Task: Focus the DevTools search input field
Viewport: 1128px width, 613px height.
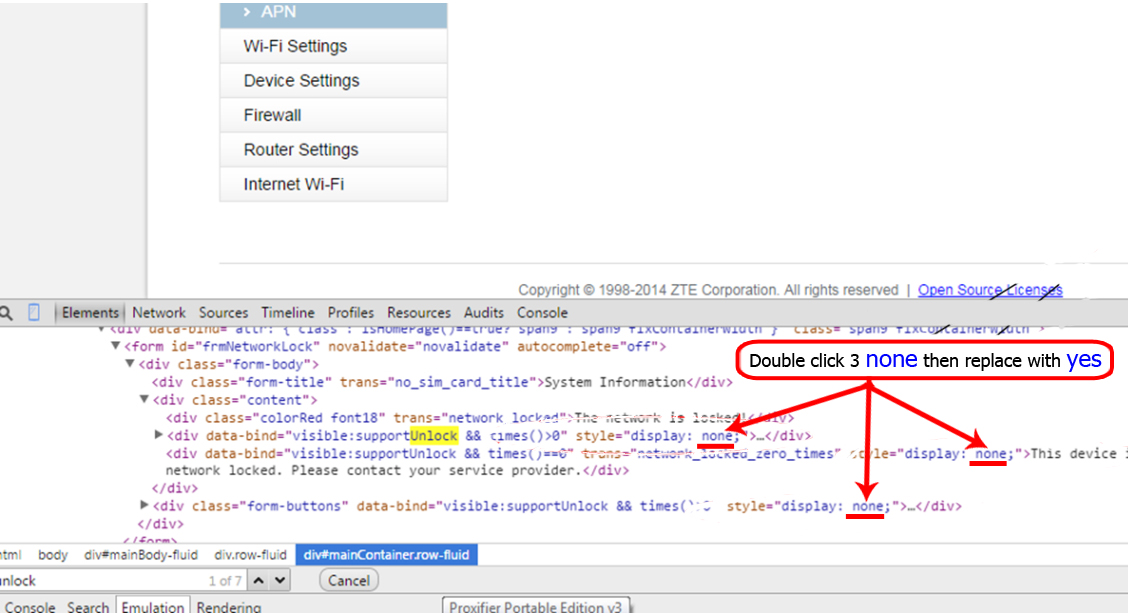Action: point(122,581)
